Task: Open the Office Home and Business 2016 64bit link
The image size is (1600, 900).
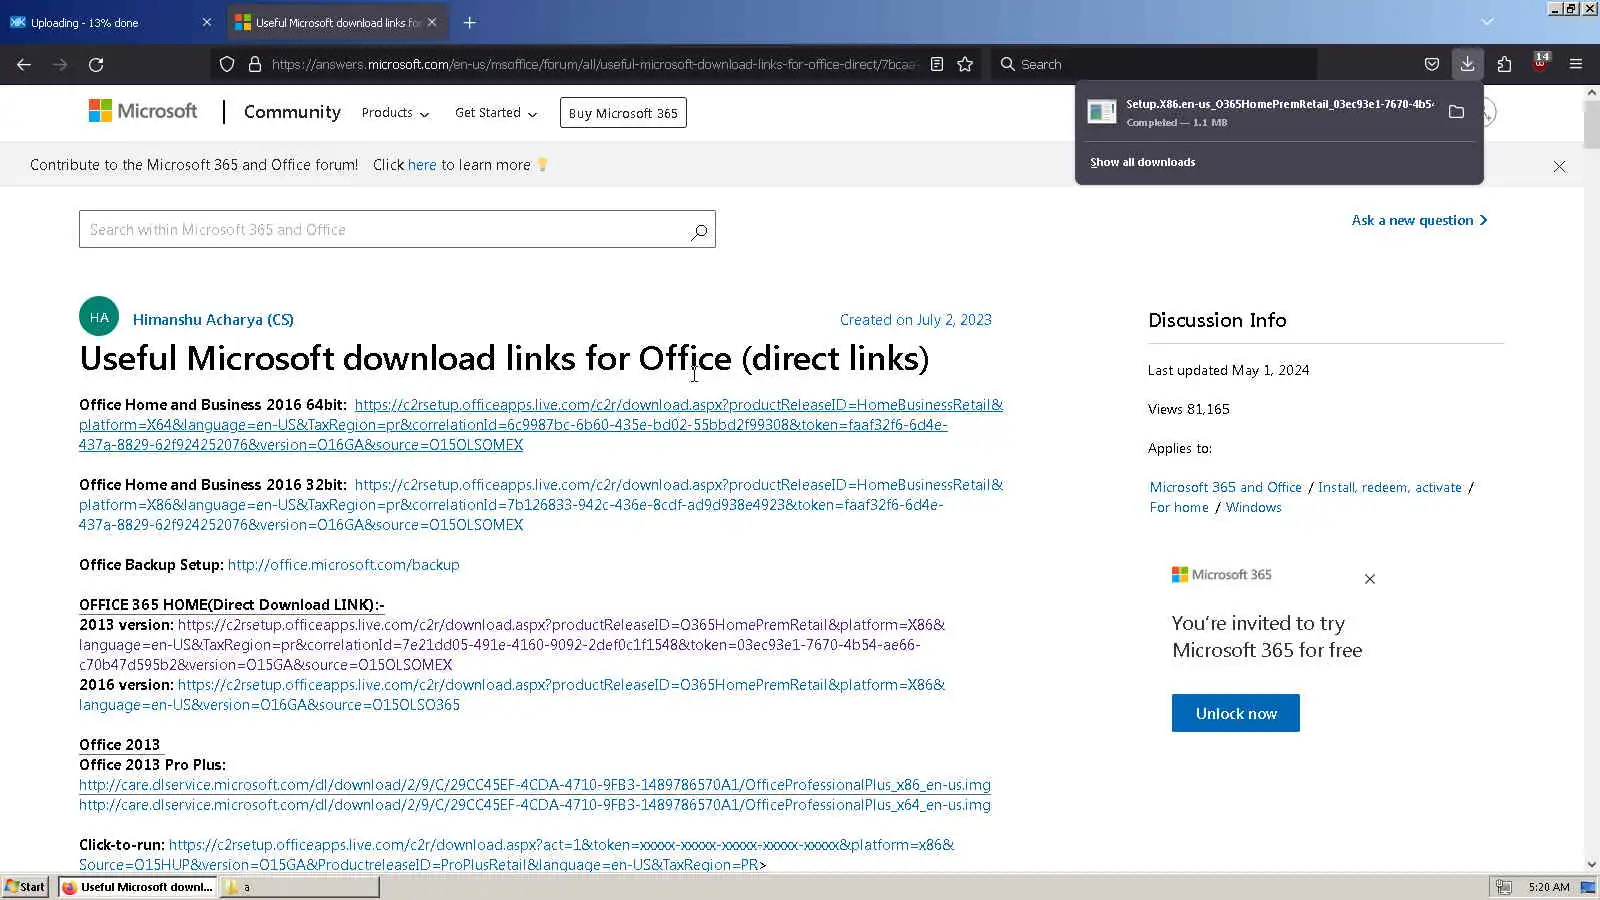Action: (541, 425)
